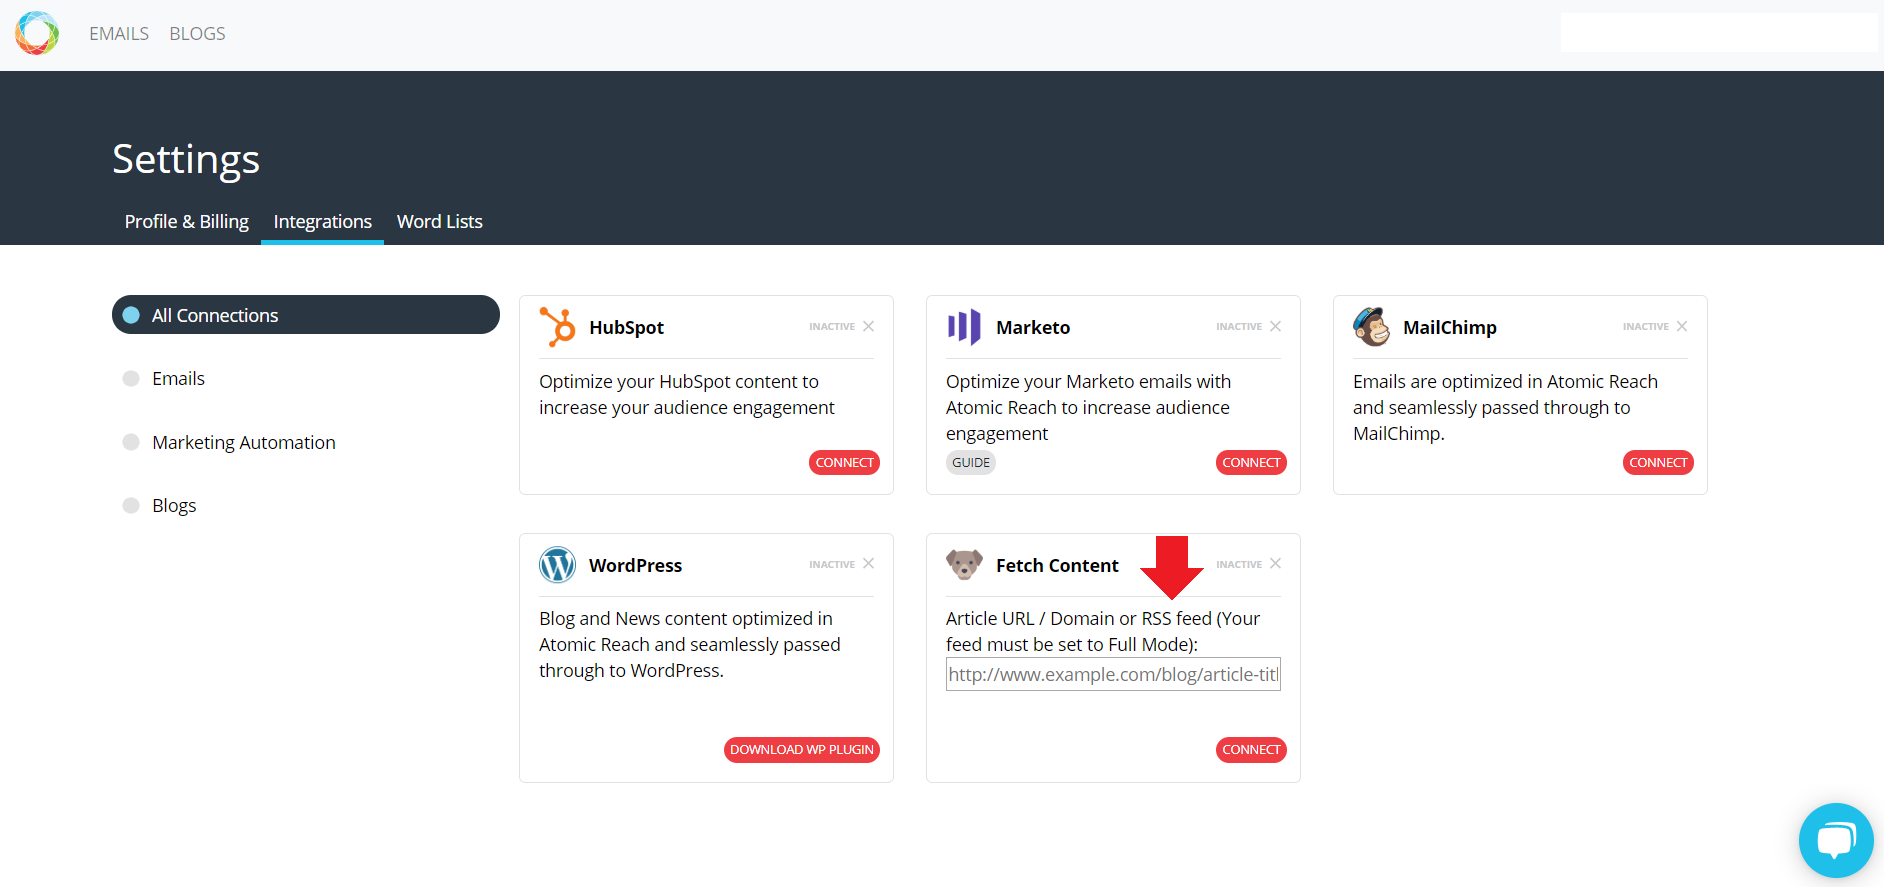Viewport: 1884px width, 887px height.
Task: Click the Marketo bars icon
Action: [x=964, y=327]
